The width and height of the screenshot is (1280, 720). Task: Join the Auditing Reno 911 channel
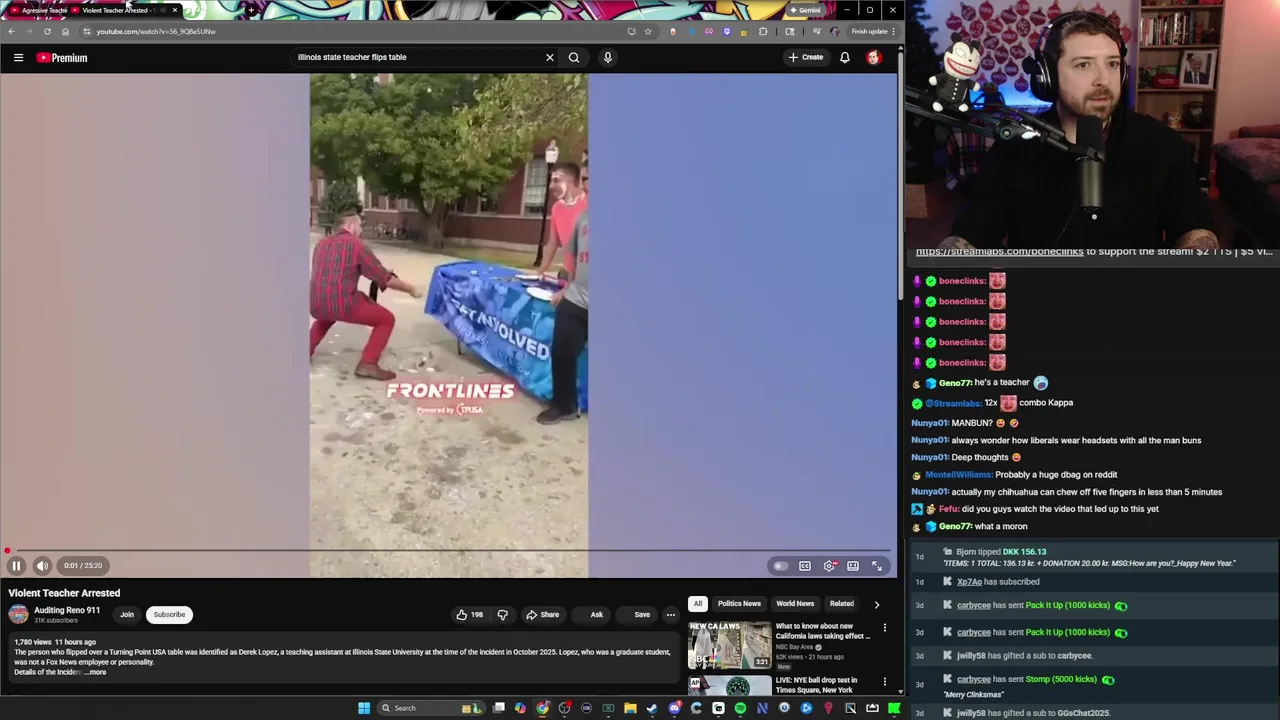tap(127, 615)
